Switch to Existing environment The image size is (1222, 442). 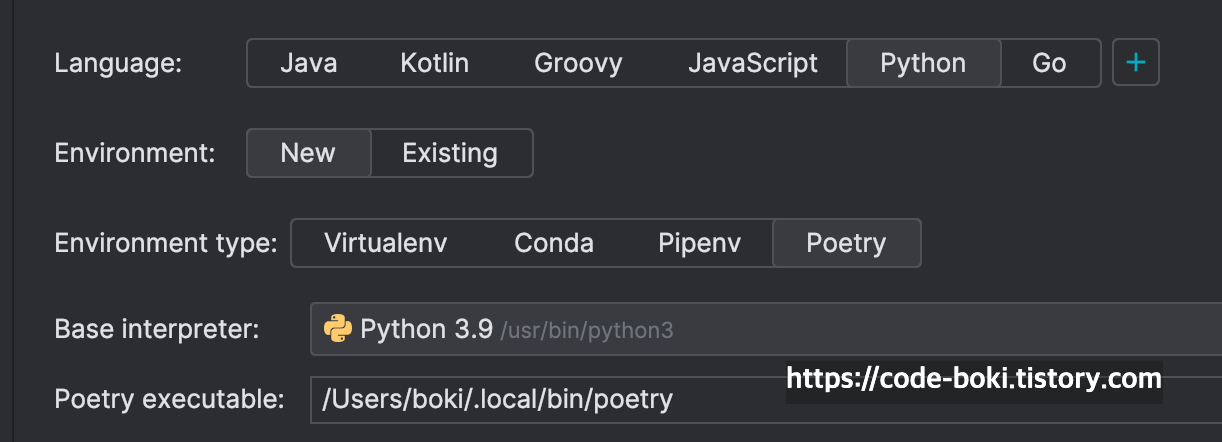[450, 153]
